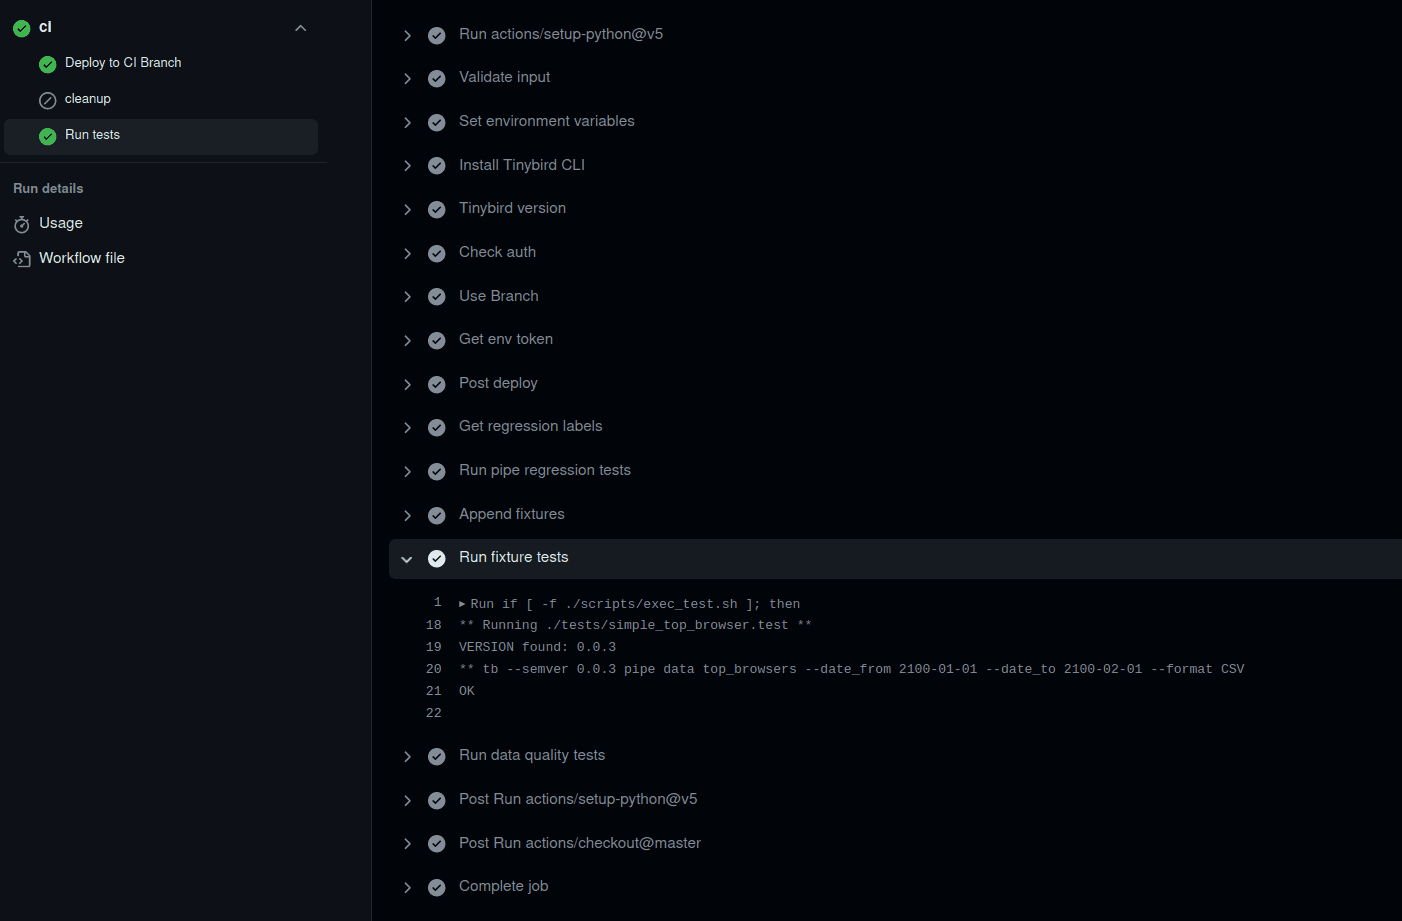Click log line number 20
The height and width of the screenshot is (921, 1402).
pyautogui.click(x=434, y=669)
